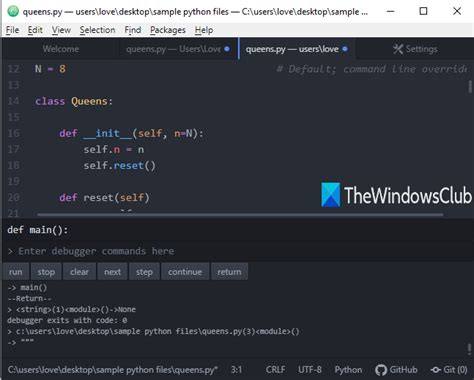Click the run debugger button
Viewport: 474px width, 380px height.
click(16, 272)
